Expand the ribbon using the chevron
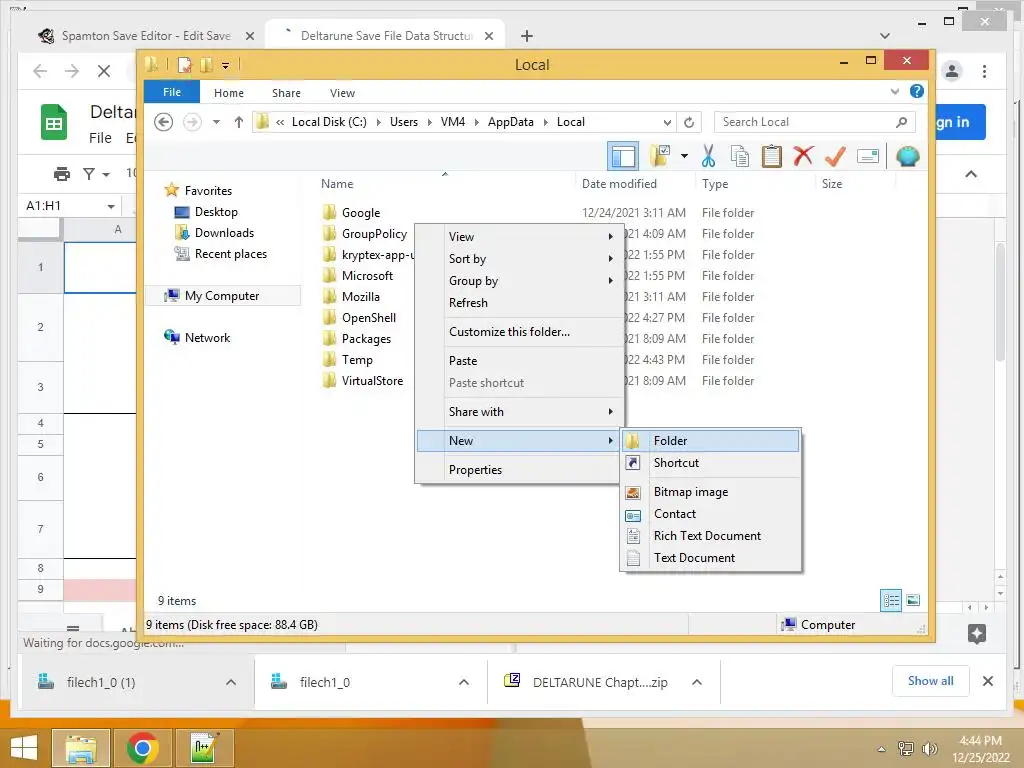The width and height of the screenshot is (1024, 768). coord(895,91)
